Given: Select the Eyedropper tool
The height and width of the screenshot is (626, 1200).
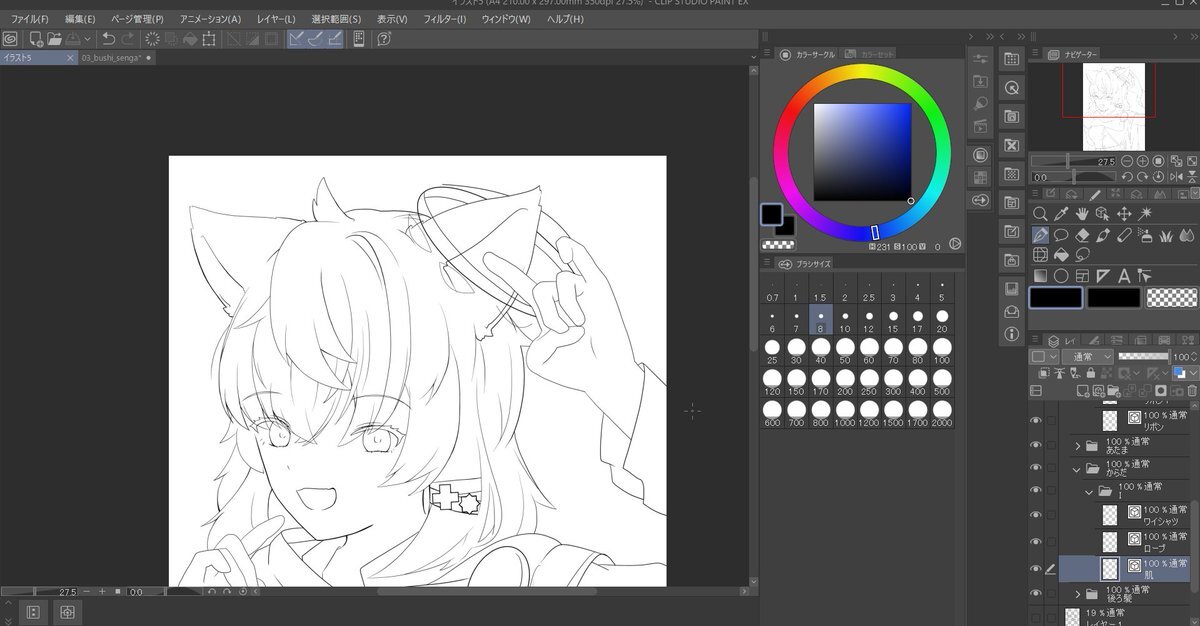Looking at the screenshot, I should coord(1061,214).
